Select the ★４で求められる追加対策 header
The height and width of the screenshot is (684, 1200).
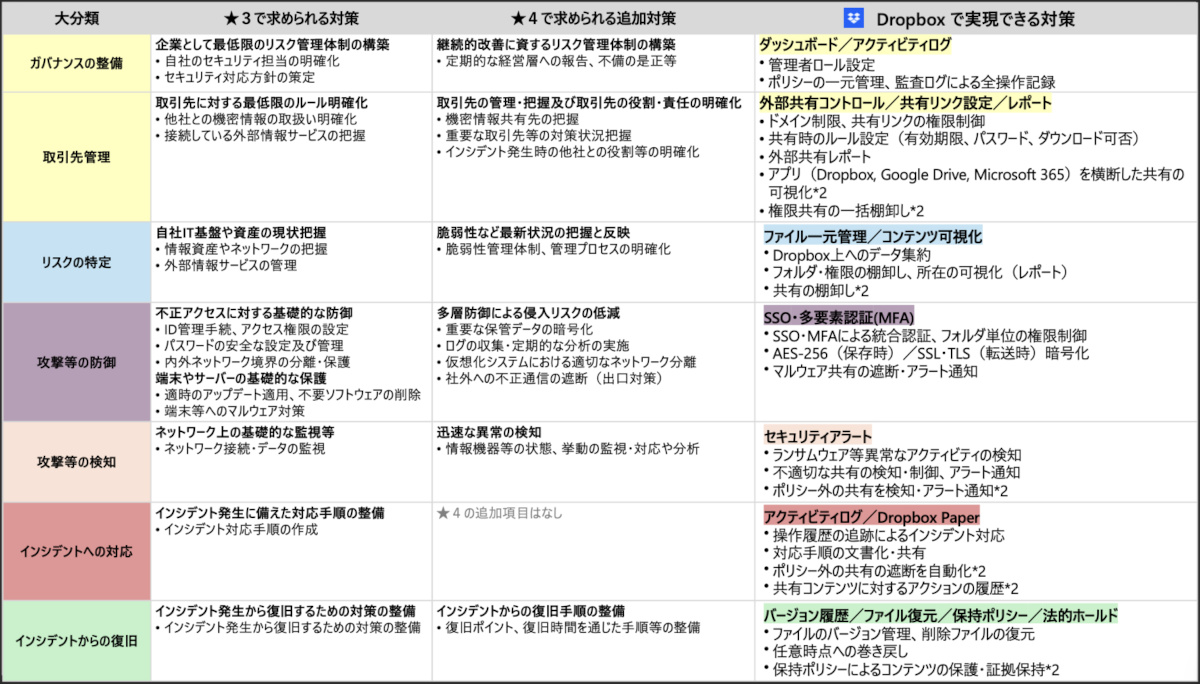click(x=593, y=18)
